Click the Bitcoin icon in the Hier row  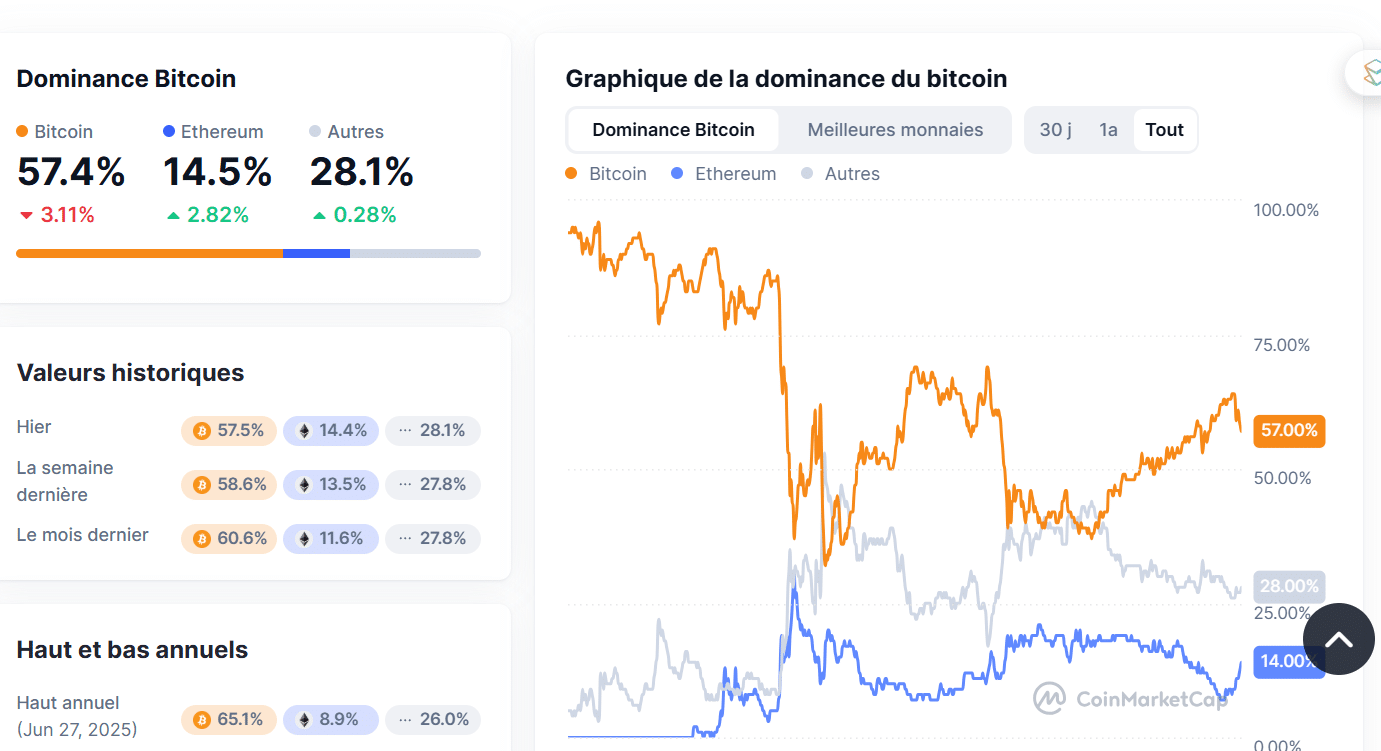201,431
